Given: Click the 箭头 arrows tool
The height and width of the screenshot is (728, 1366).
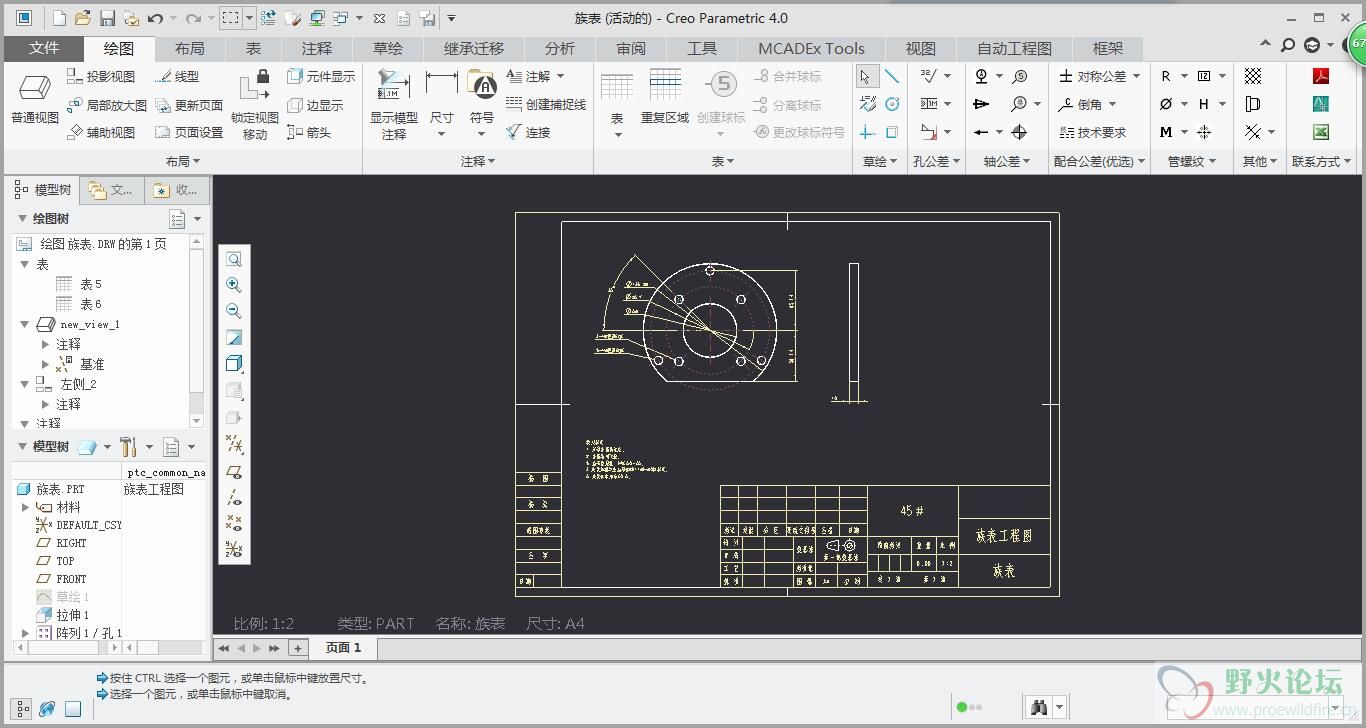Looking at the screenshot, I should (309, 132).
